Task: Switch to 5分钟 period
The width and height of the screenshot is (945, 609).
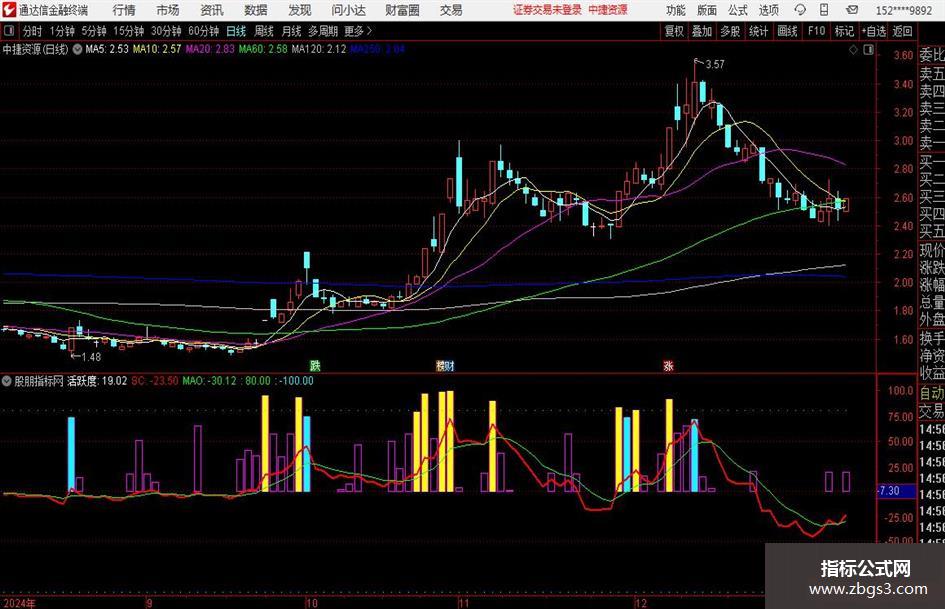Action: coord(94,31)
